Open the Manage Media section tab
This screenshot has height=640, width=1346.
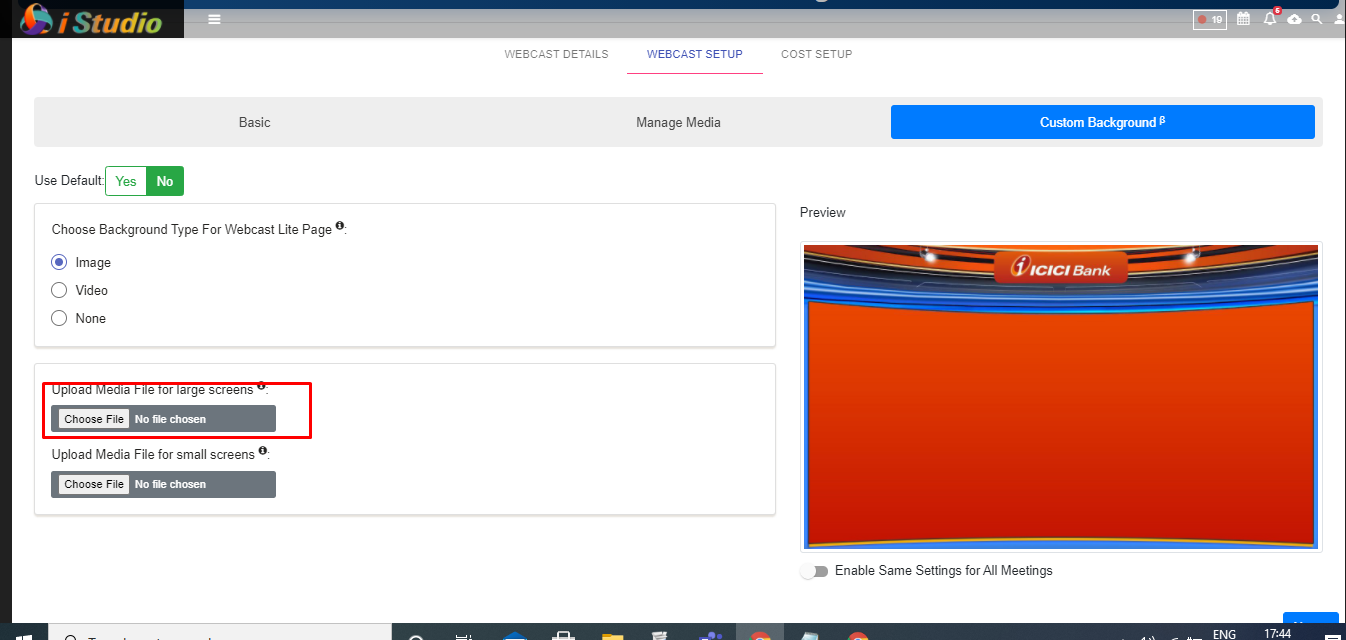(x=678, y=122)
